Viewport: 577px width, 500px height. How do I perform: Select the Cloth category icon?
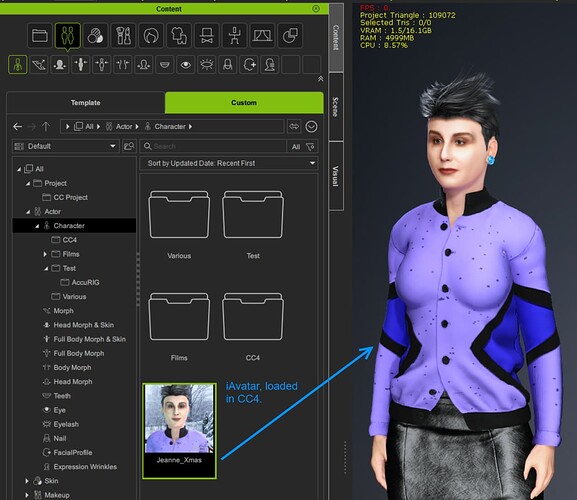point(179,36)
